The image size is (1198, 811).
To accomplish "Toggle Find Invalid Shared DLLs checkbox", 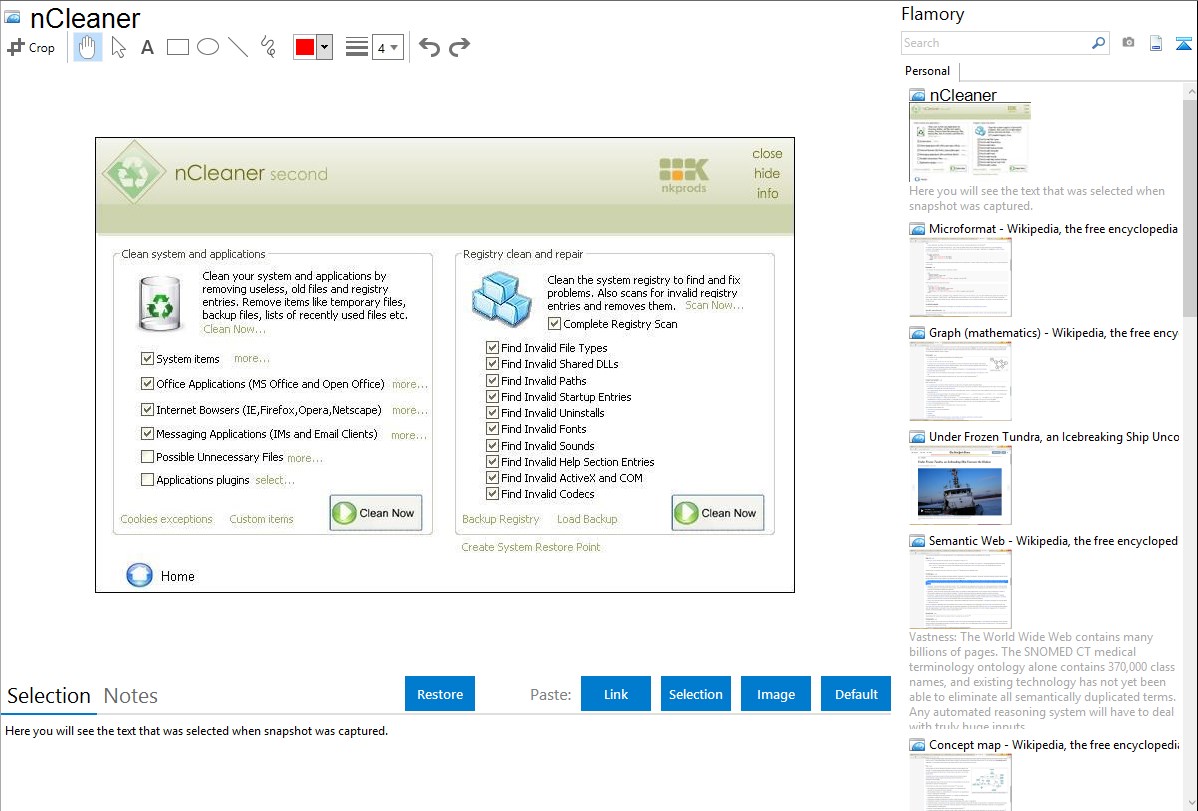I will click(x=492, y=364).
